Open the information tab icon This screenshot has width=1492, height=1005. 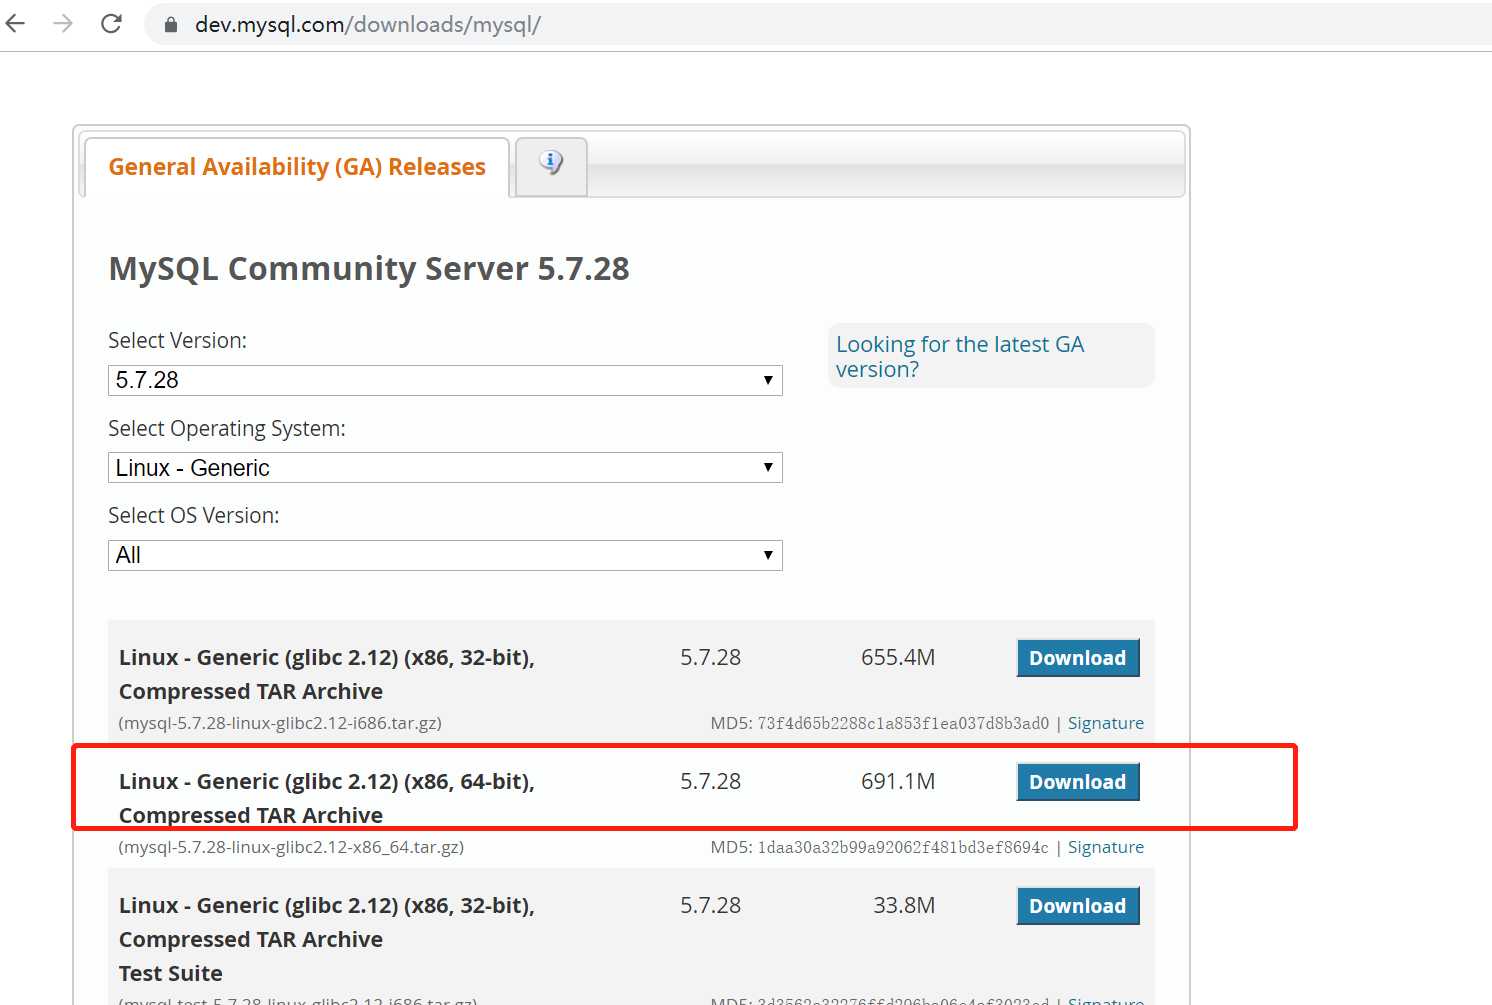click(551, 163)
